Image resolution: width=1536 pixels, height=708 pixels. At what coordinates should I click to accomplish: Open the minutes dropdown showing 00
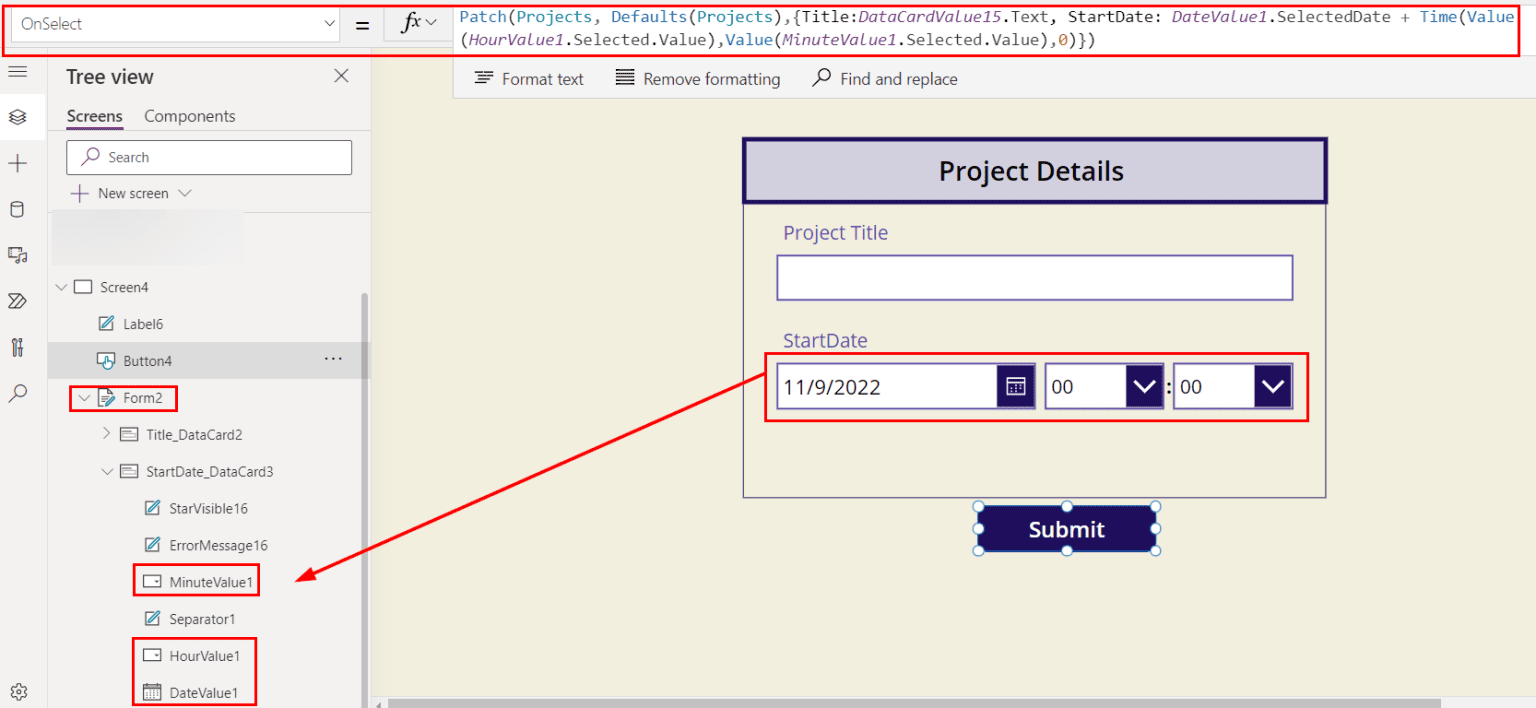1272,386
